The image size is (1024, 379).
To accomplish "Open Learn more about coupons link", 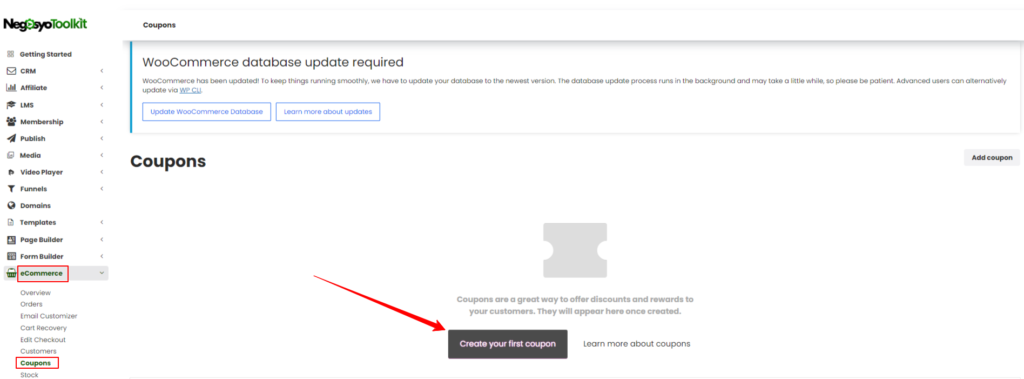I will click(x=637, y=344).
